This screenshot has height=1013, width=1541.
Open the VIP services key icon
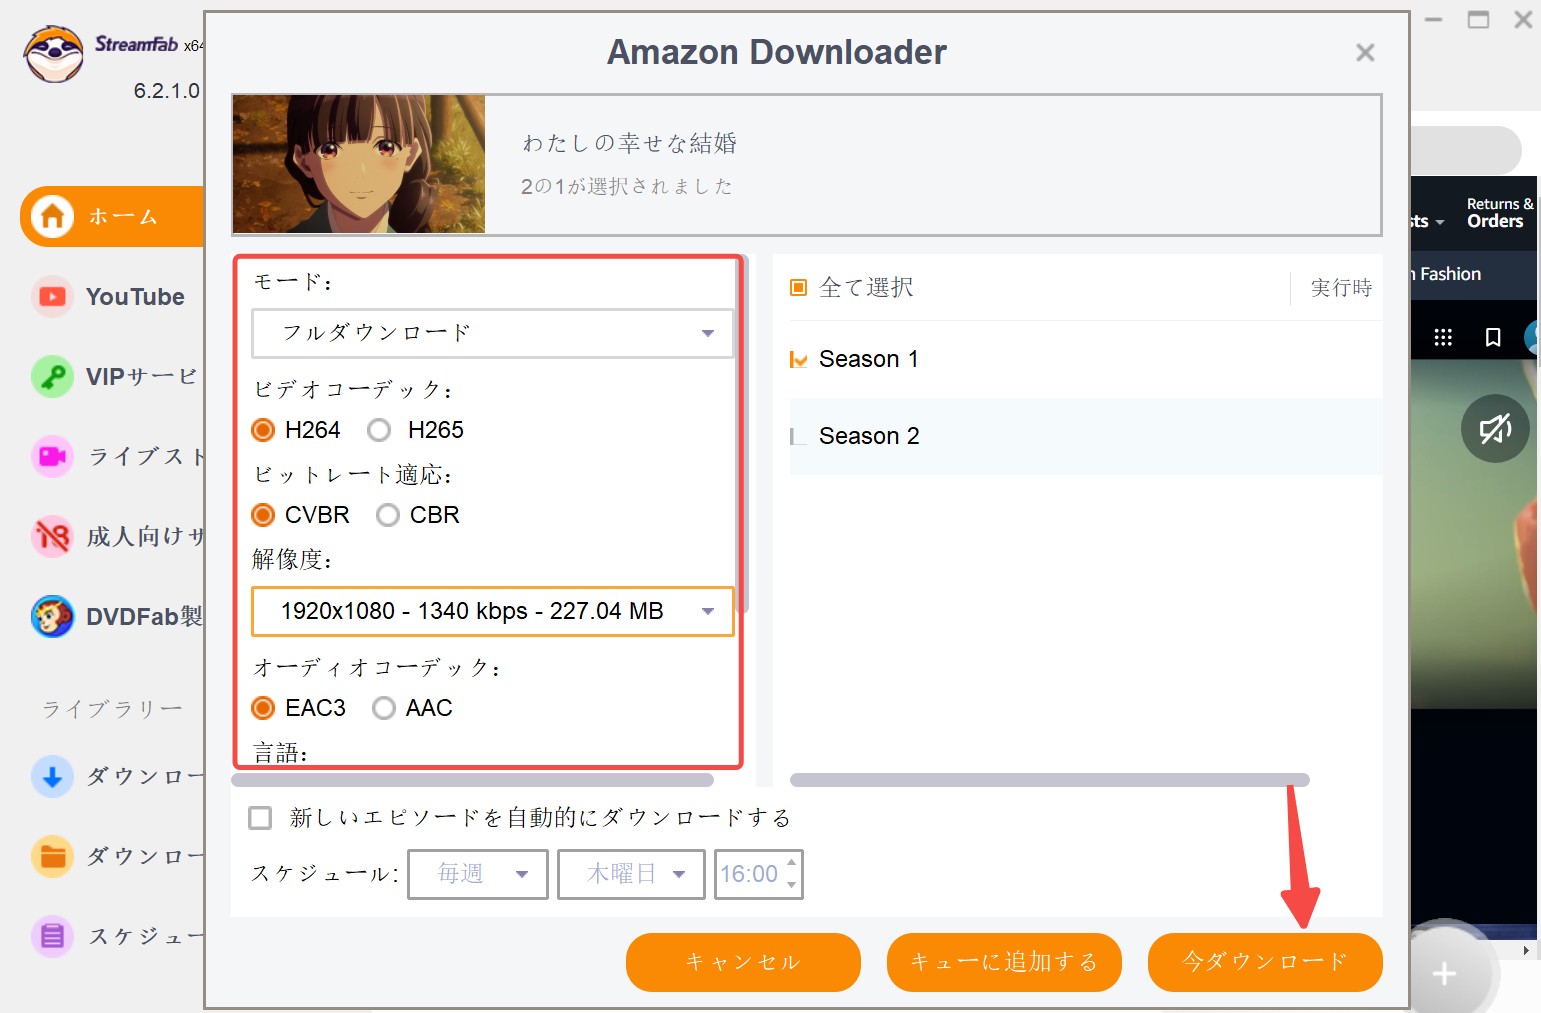pyautogui.click(x=52, y=377)
